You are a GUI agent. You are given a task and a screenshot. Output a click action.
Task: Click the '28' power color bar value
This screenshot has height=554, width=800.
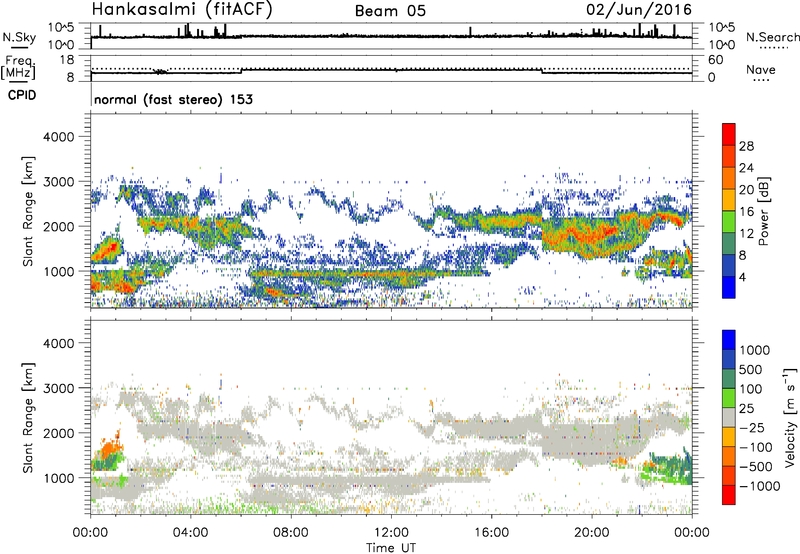coord(746,146)
